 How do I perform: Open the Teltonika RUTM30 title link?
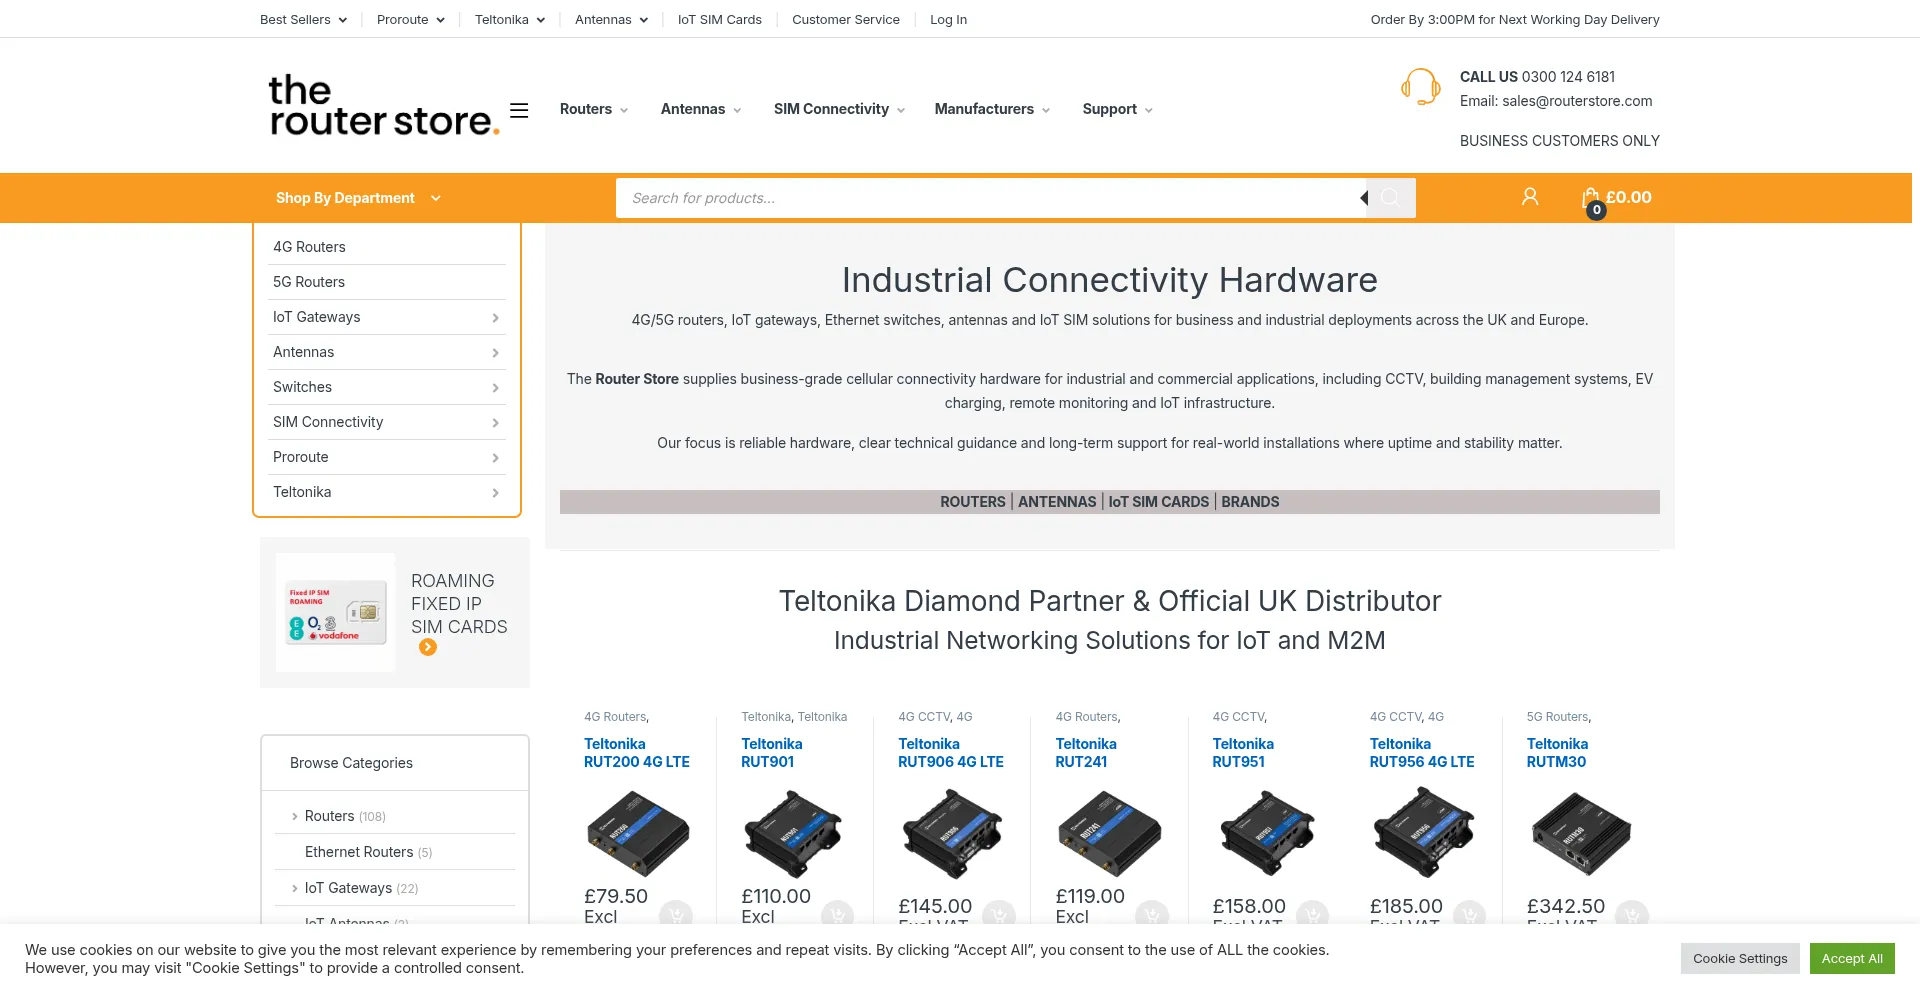click(x=1557, y=753)
